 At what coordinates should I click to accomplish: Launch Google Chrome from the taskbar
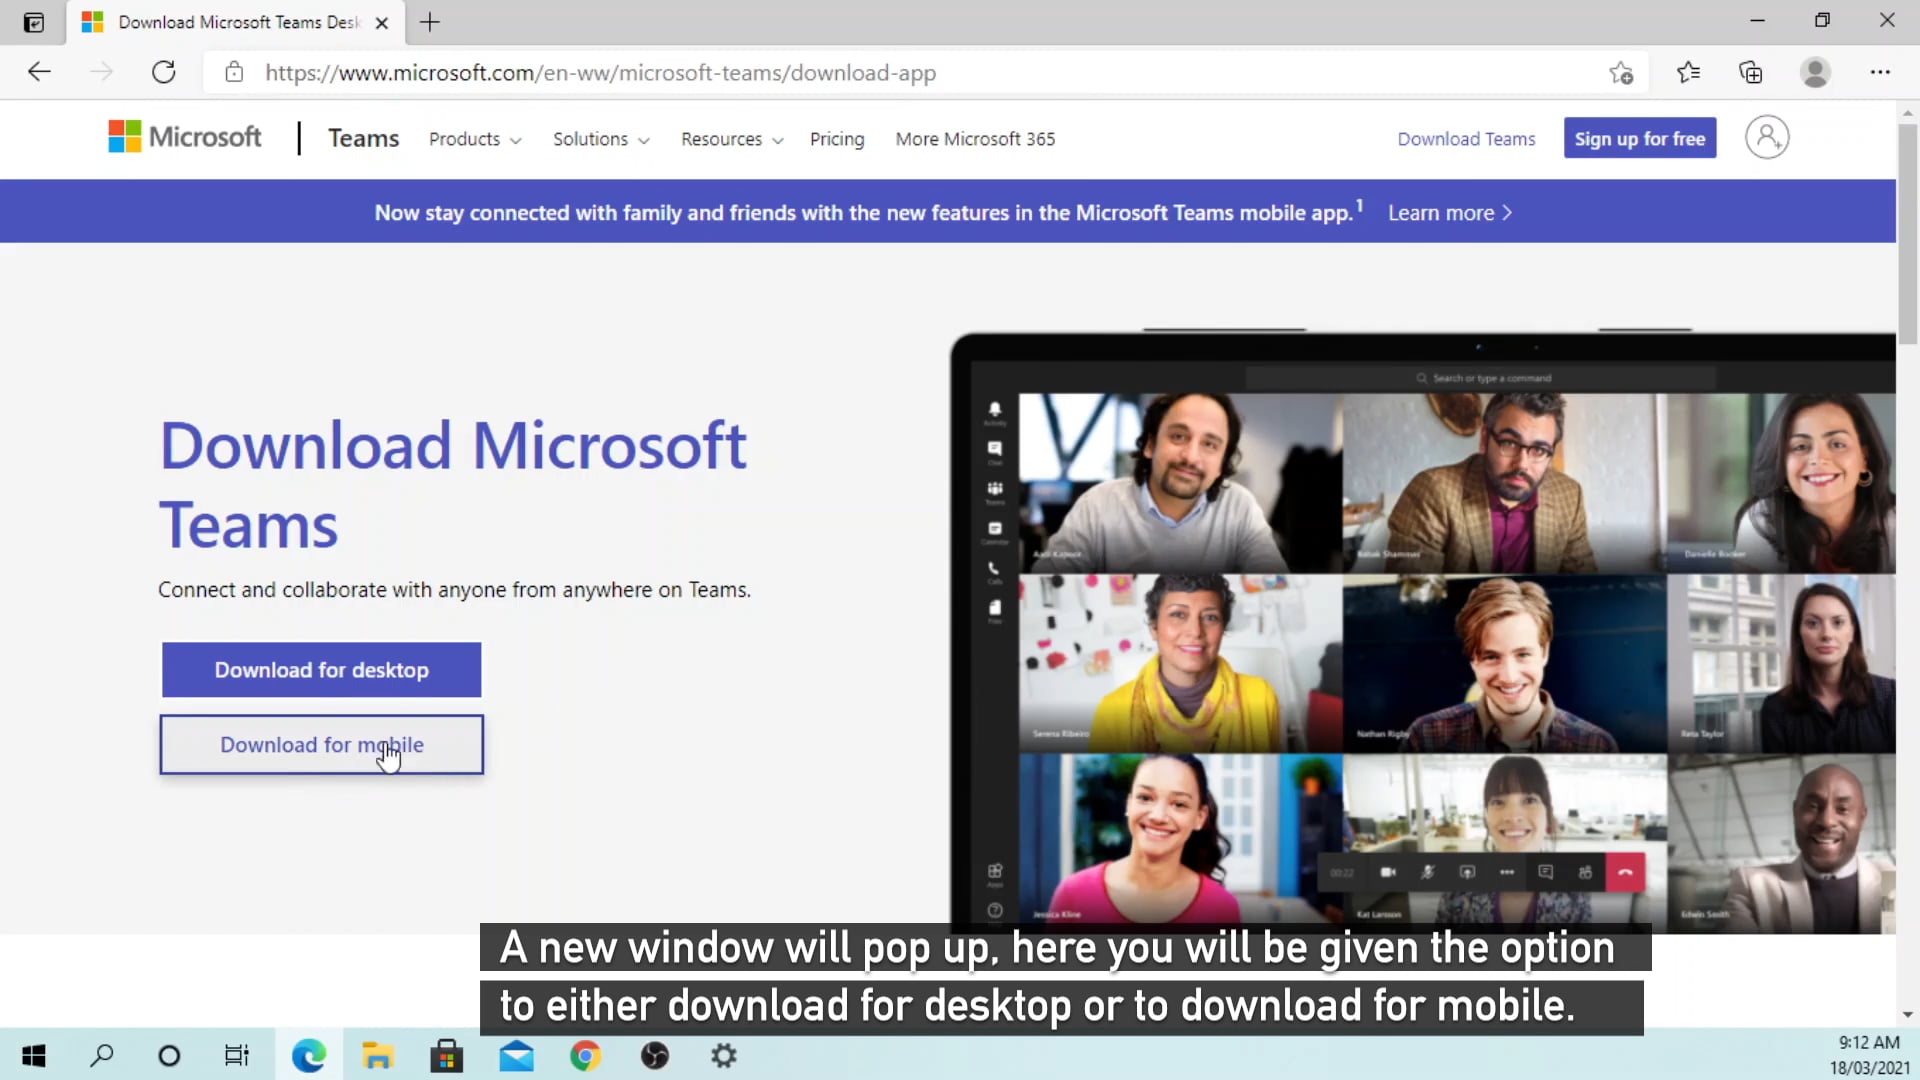585,1055
